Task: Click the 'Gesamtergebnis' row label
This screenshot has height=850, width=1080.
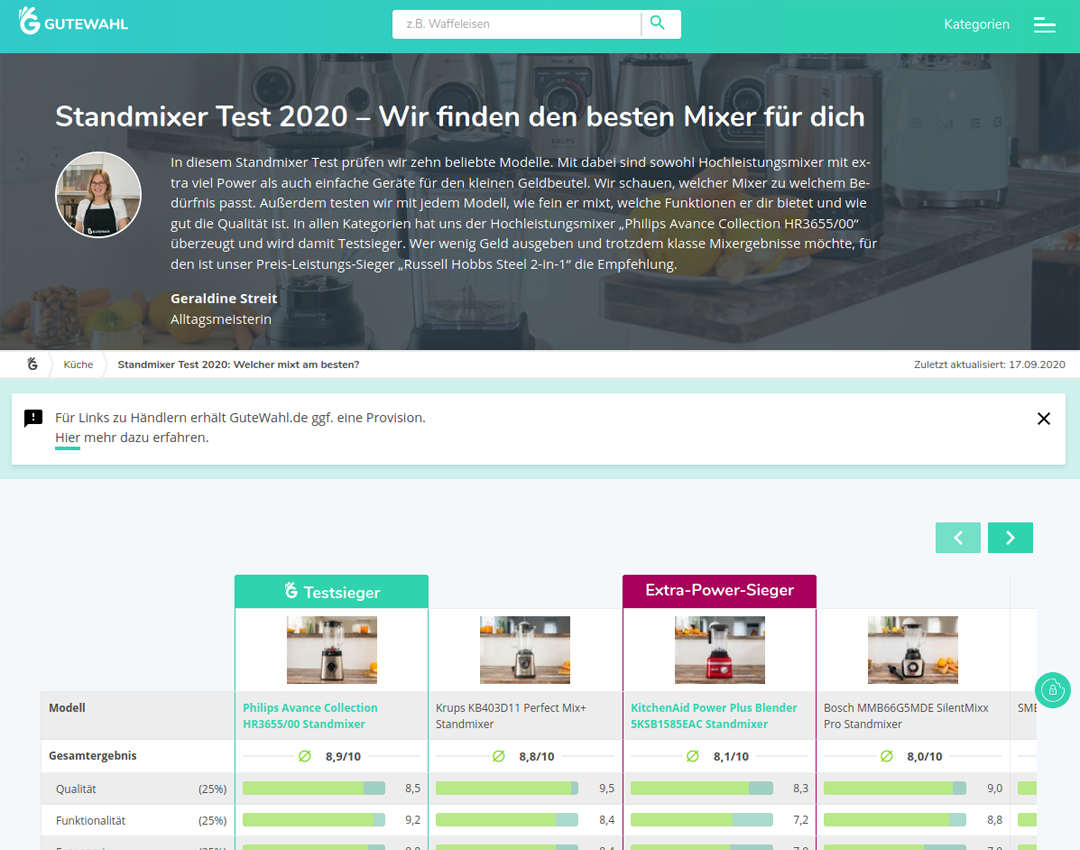Action: [x=92, y=756]
